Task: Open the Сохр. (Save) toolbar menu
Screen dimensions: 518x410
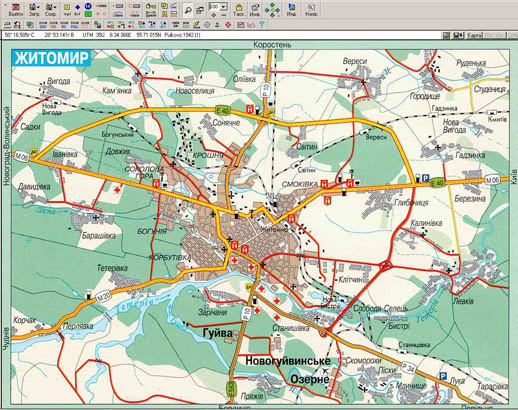Action: [x=50, y=10]
